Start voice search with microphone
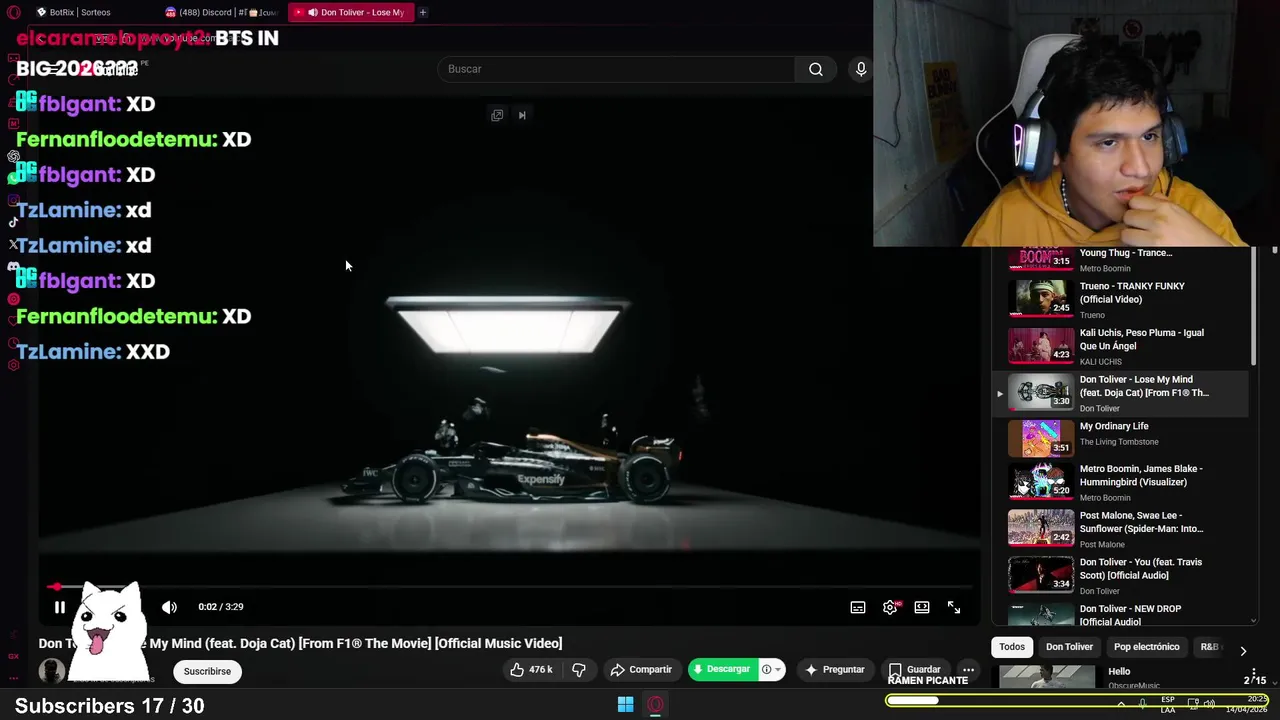Screen dimensions: 1280x720 pos(861,69)
